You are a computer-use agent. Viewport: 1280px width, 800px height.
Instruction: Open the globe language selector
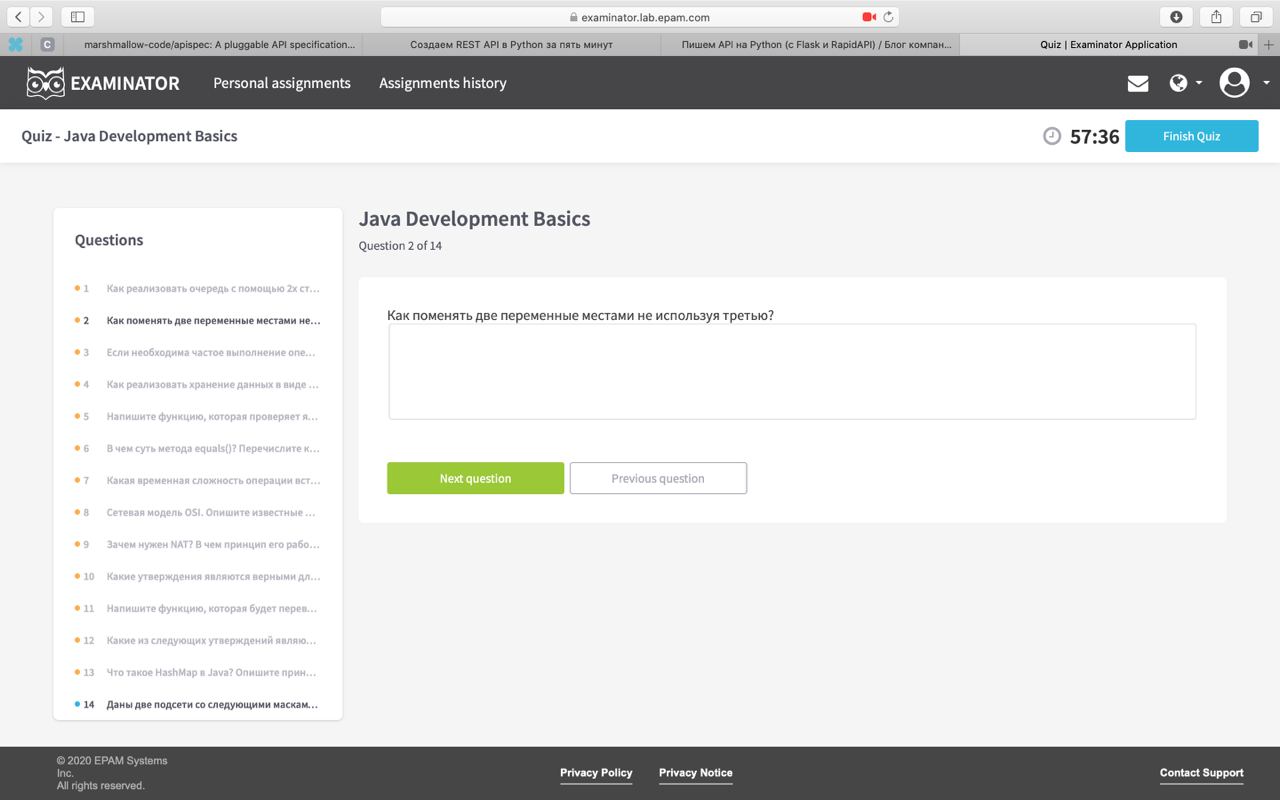coord(1184,83)
